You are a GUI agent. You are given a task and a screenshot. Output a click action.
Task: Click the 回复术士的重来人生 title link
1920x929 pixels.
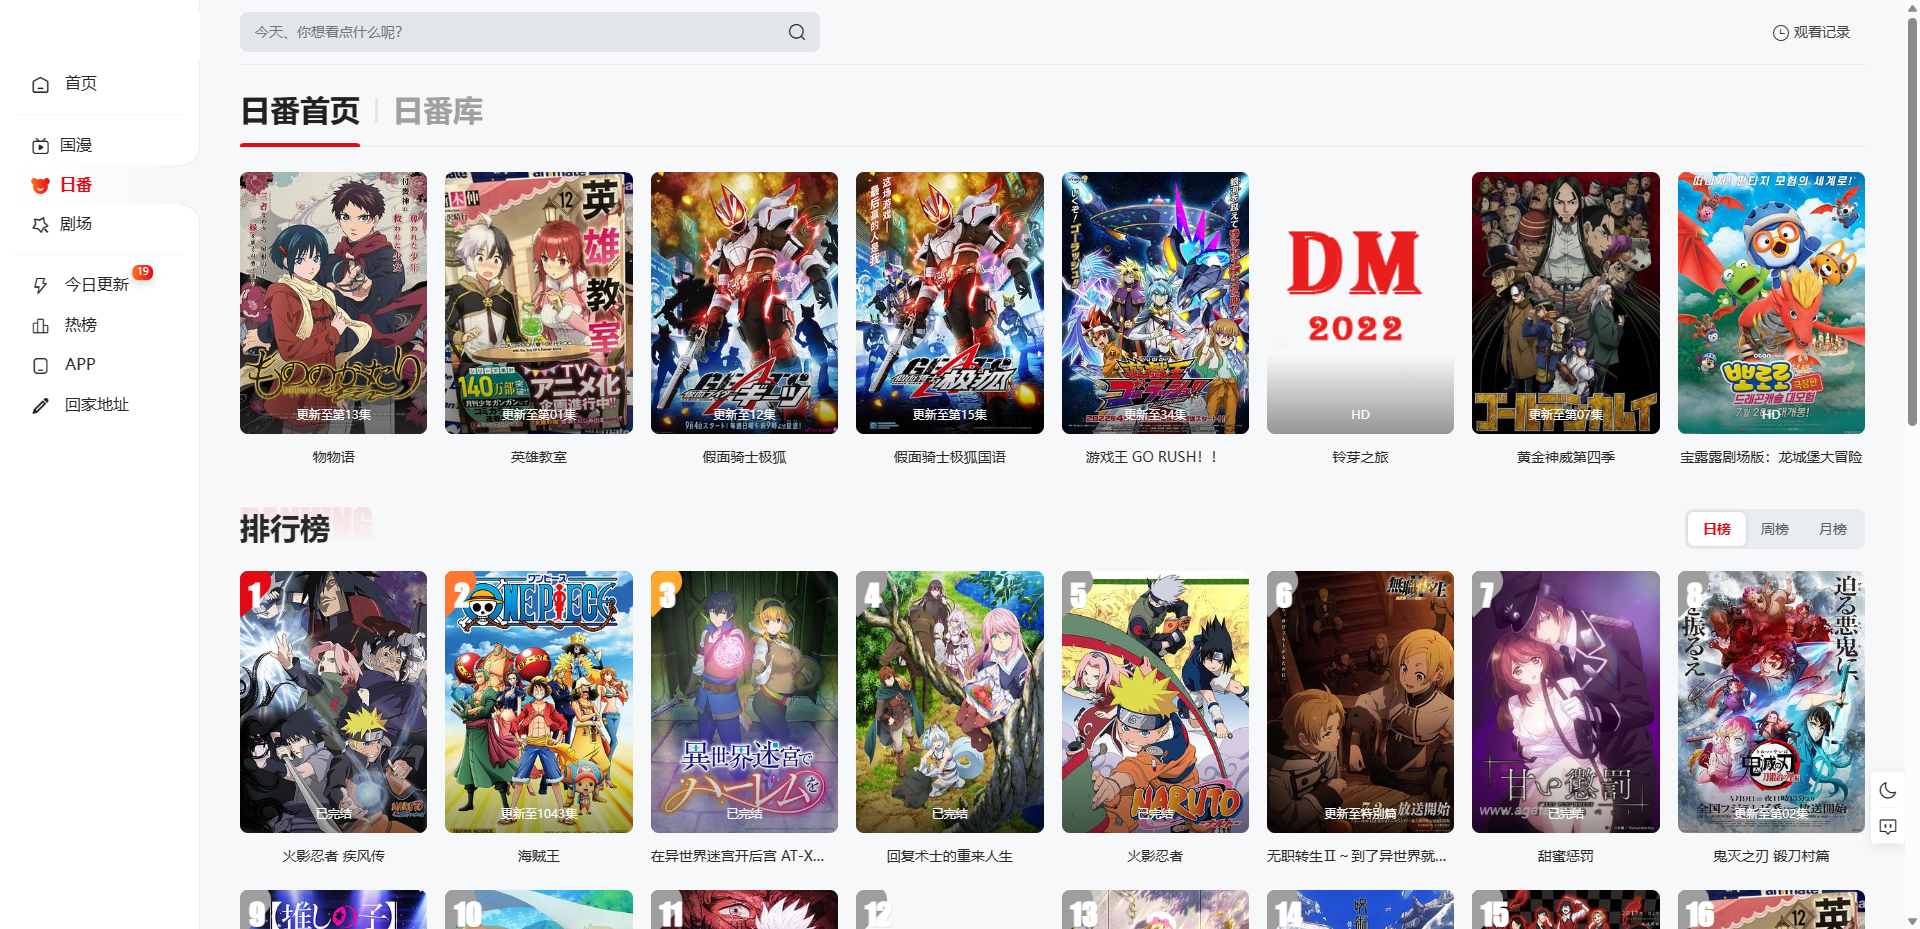(950, 856)
